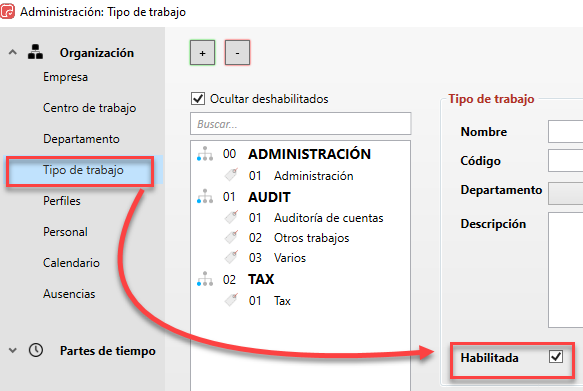Click into the Buscar search field
583x391 pixels.
300,123
